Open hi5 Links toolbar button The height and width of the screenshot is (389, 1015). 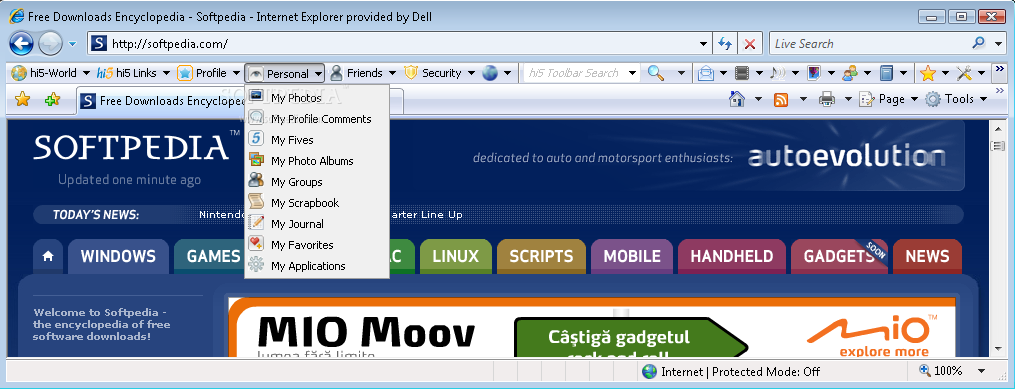(x=133, y=73)
